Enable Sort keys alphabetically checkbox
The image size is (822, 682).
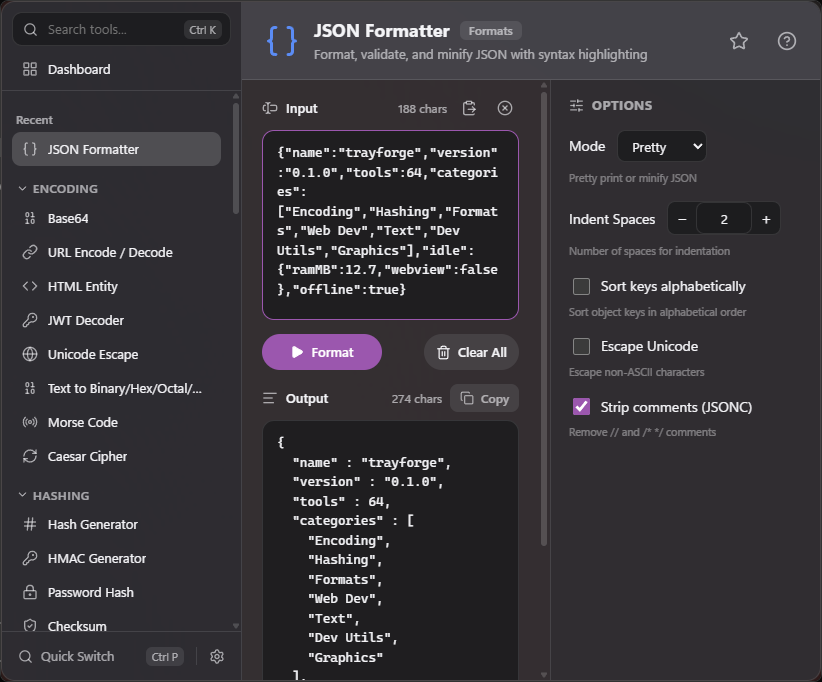[x=581, y=287]
